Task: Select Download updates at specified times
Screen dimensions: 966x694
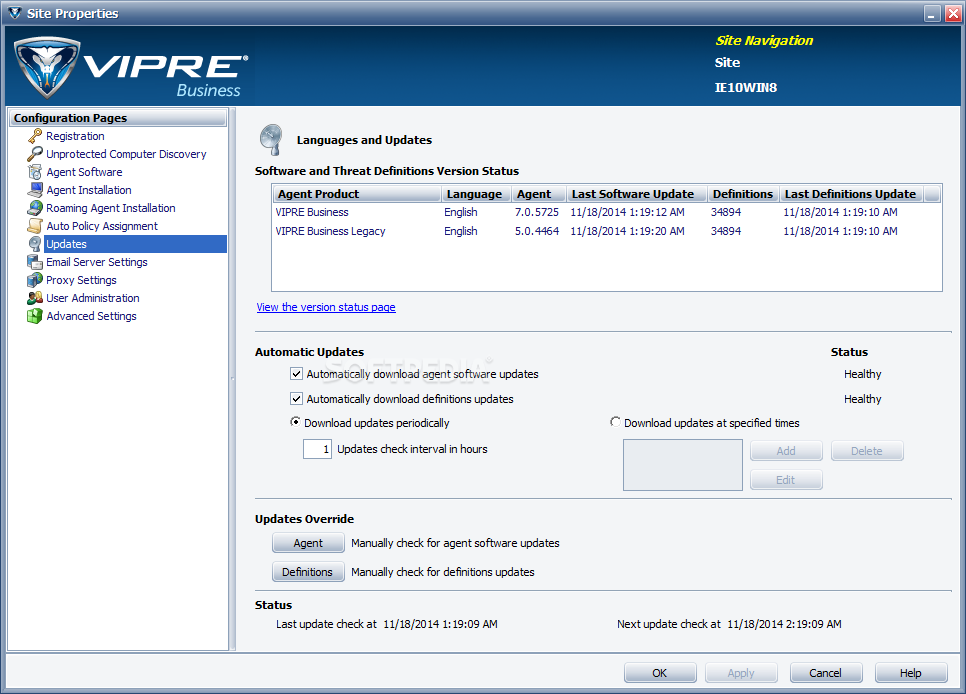Action: [615, 422]
